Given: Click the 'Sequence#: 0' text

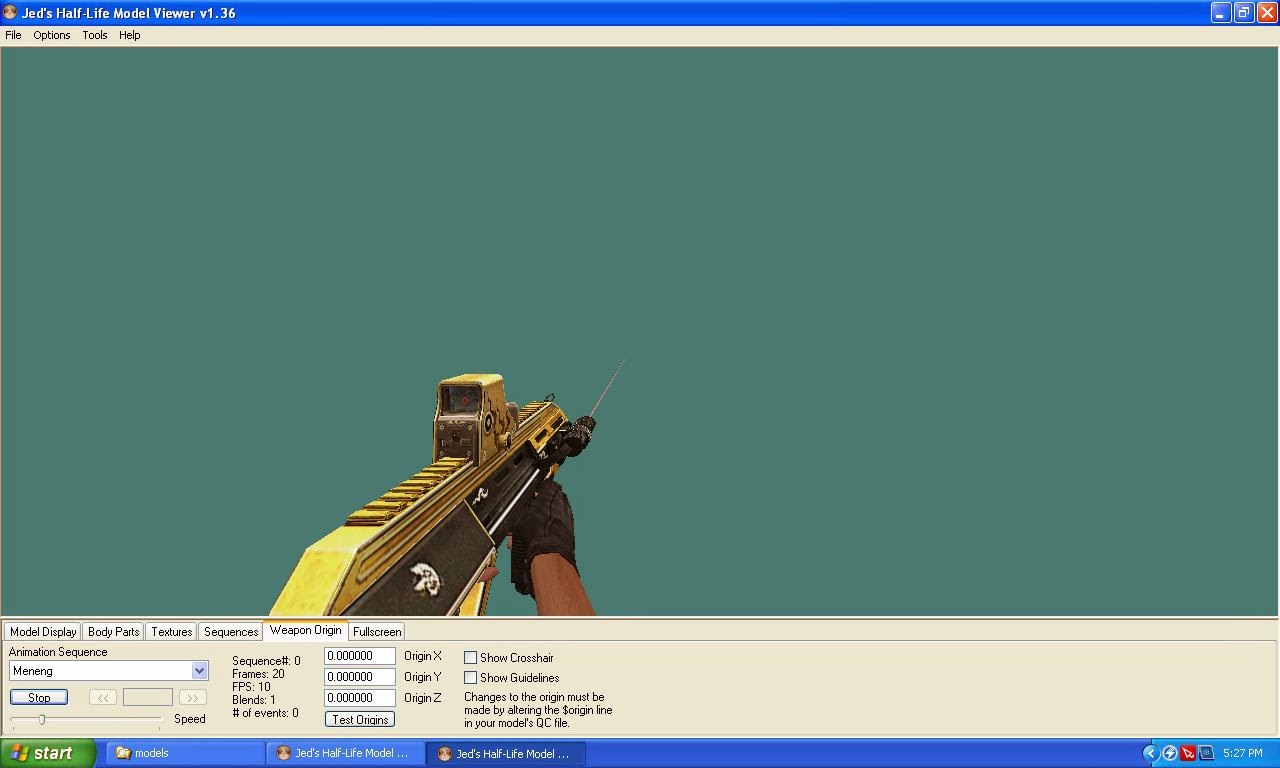Looking at the screenshot, I should coord(266,661).
